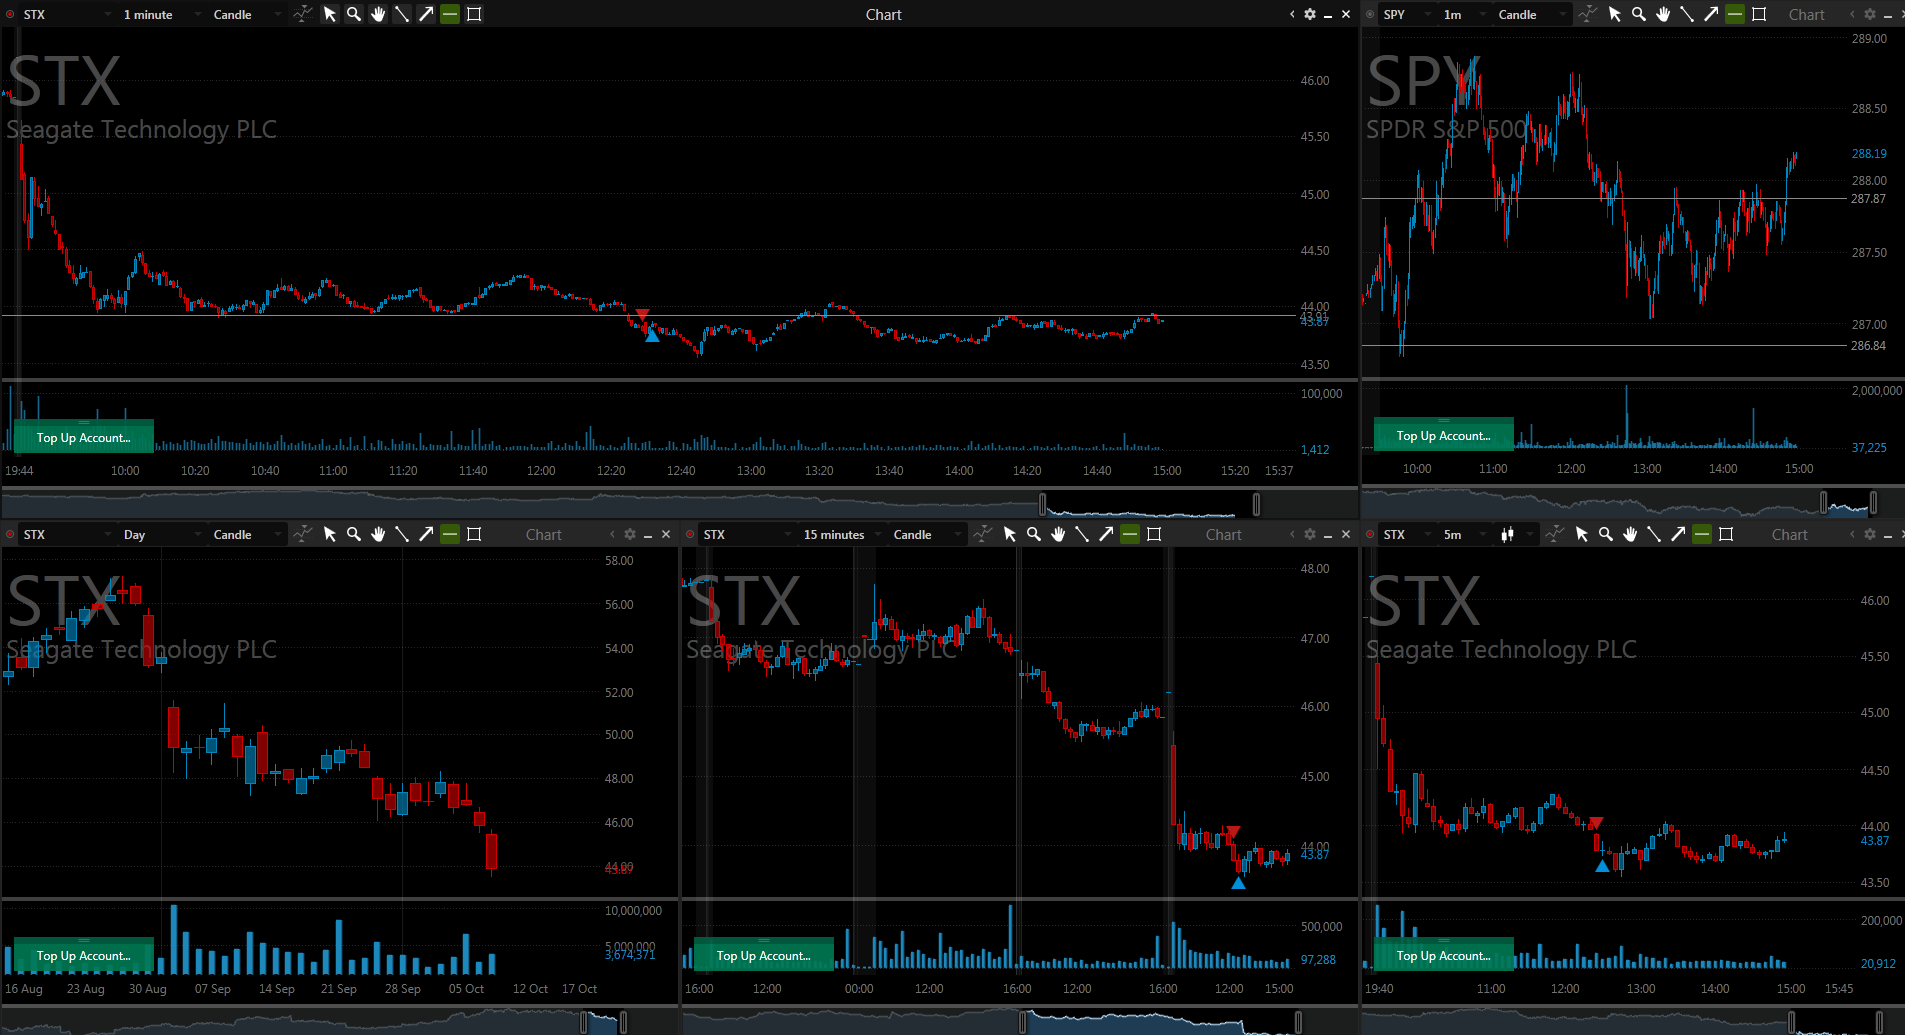Open indicators icon in STX 1 minute chart
This screenshot has height=1035, width=1905.
point(303,14)
